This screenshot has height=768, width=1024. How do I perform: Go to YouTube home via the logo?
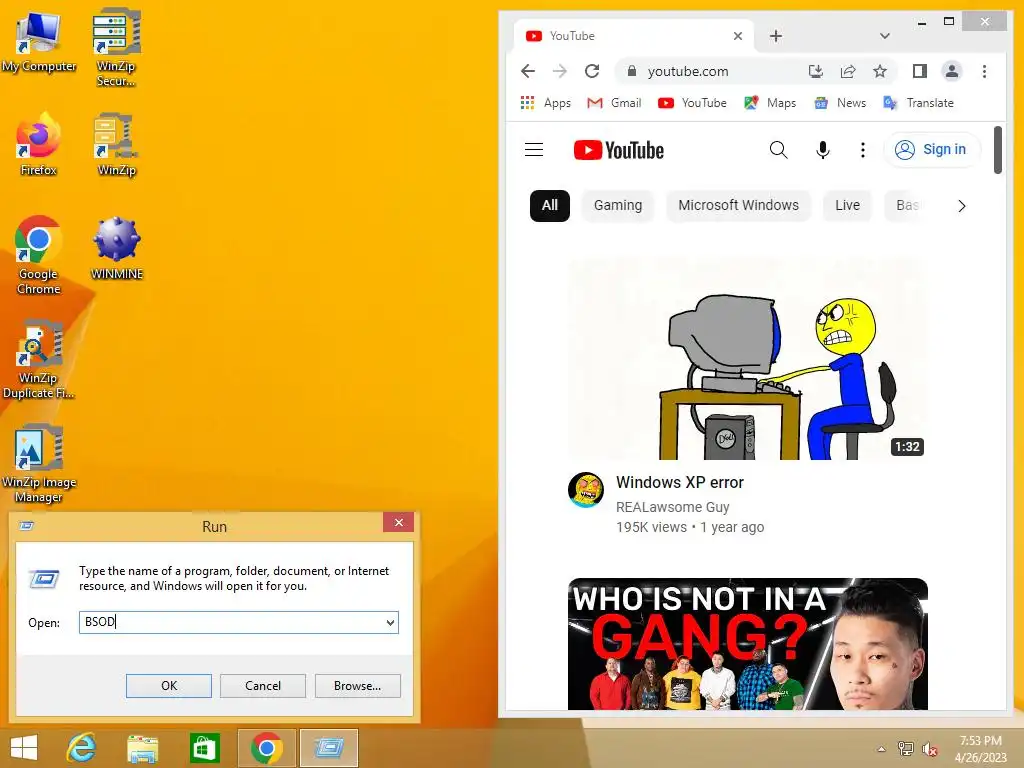pos(618,150)
